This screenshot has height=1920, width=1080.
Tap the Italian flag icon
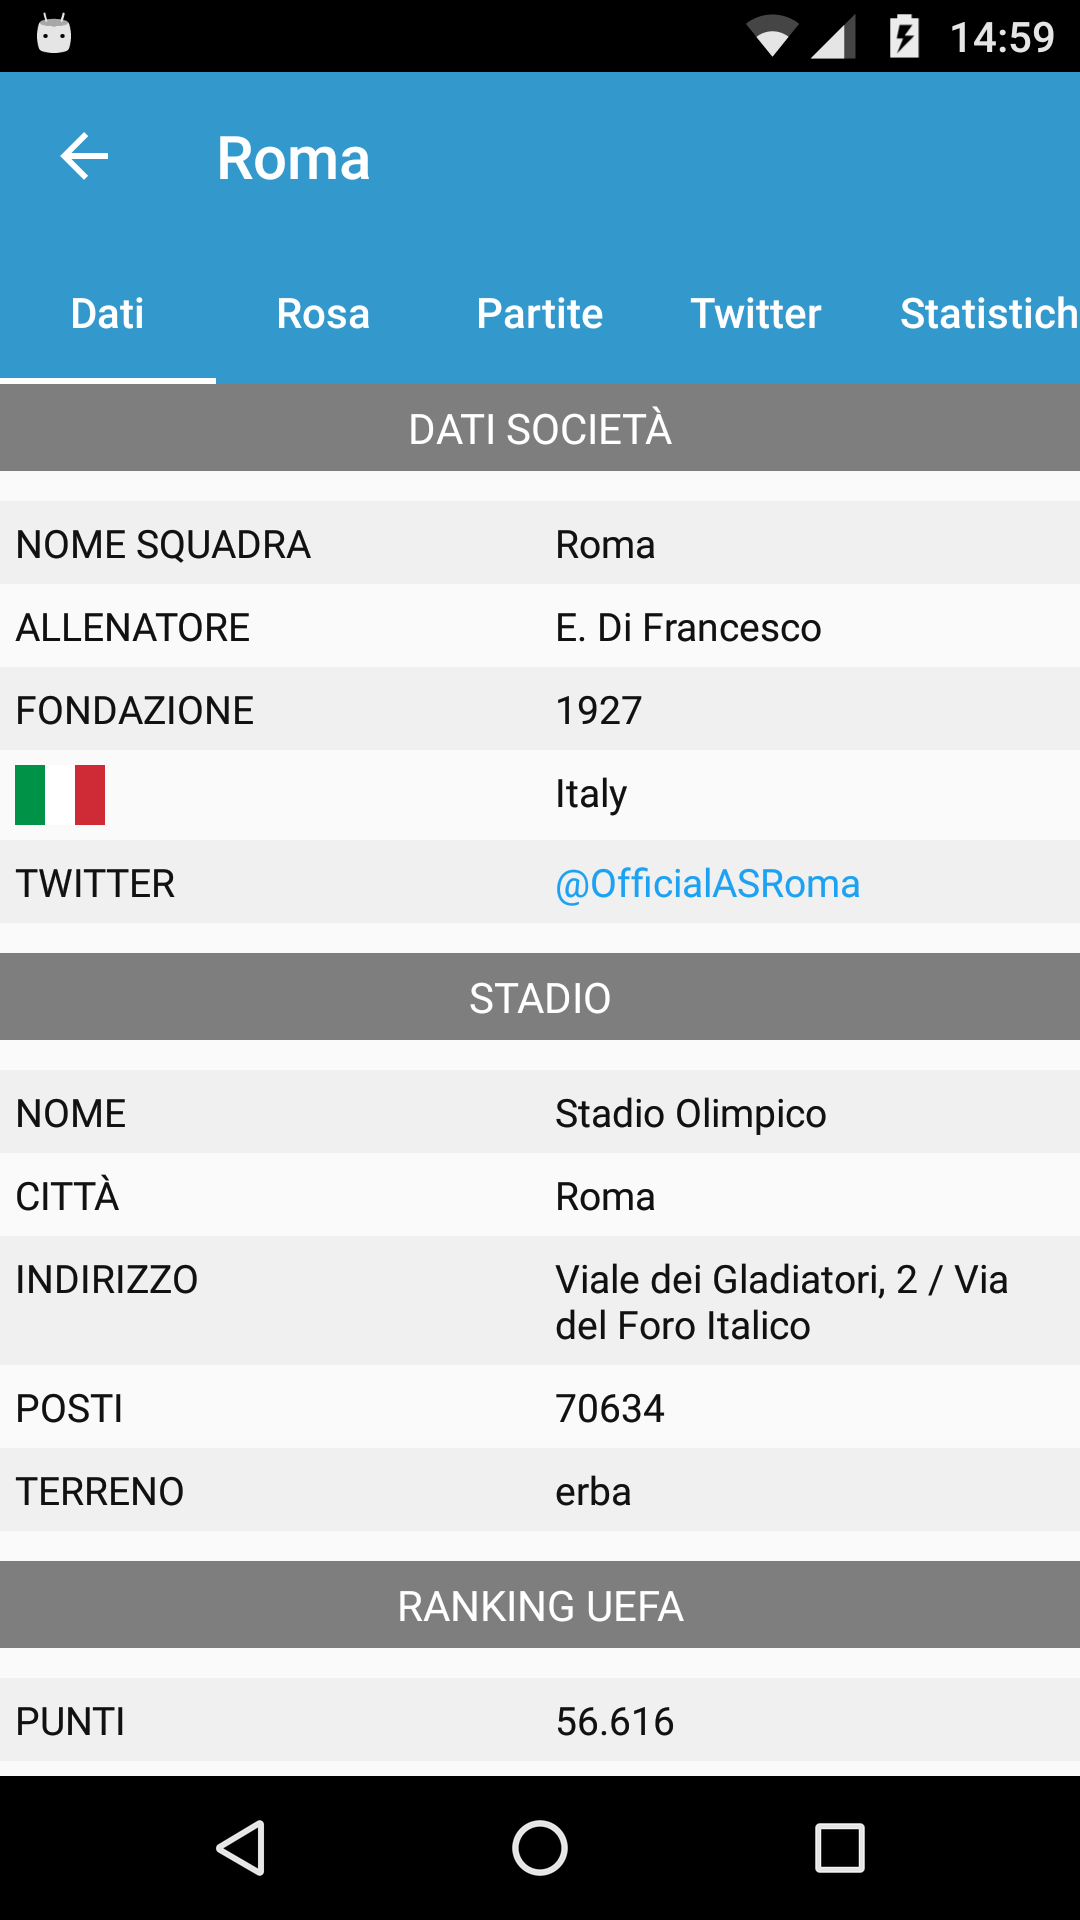pyautogui.click(x=60, y=795)
